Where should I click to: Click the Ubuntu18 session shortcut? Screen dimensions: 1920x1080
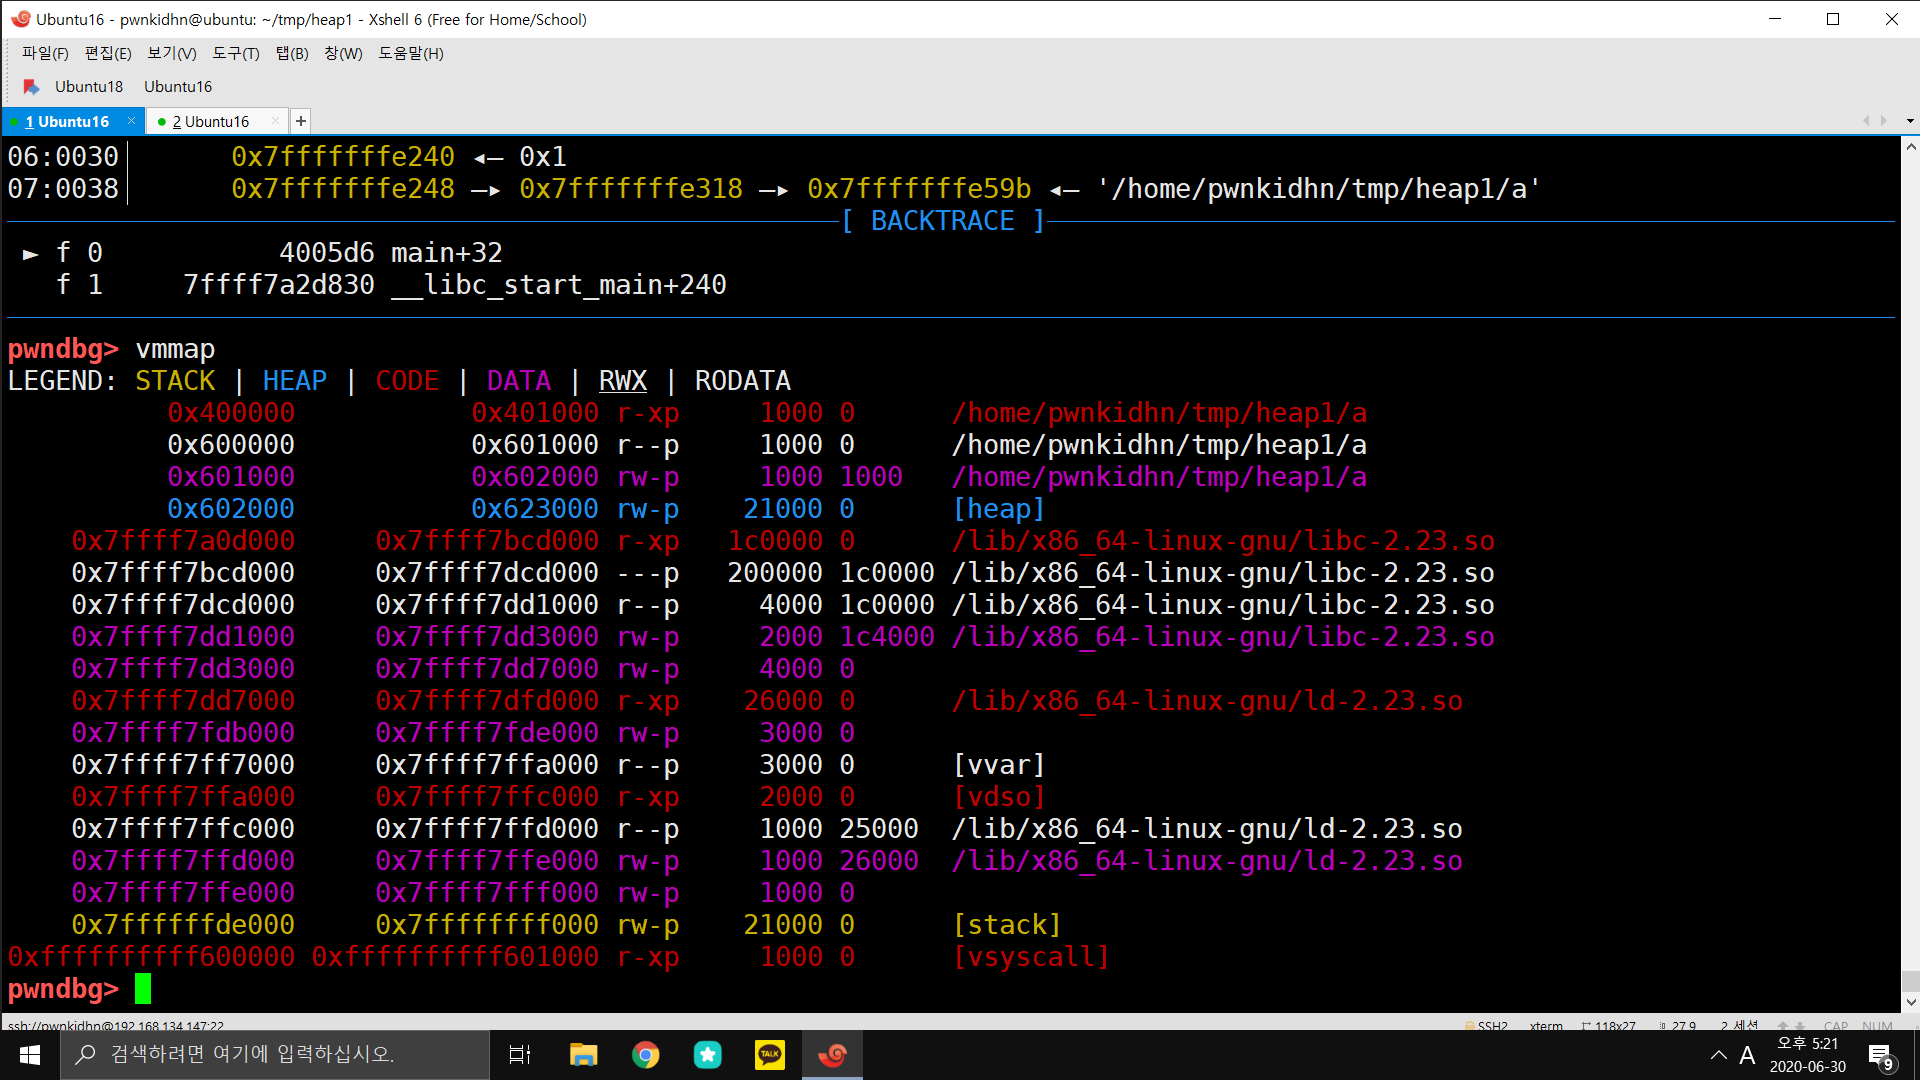tap(89, 87)
